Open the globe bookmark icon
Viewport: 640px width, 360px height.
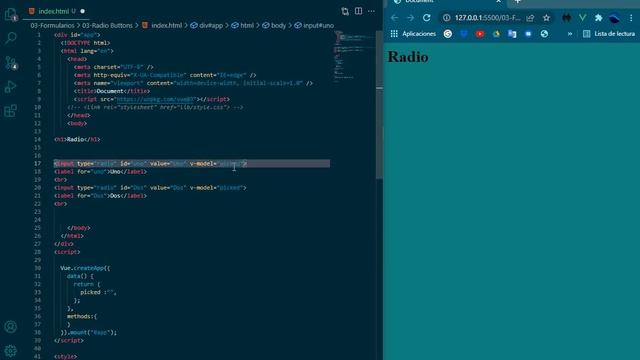click(x=544, y=34)
